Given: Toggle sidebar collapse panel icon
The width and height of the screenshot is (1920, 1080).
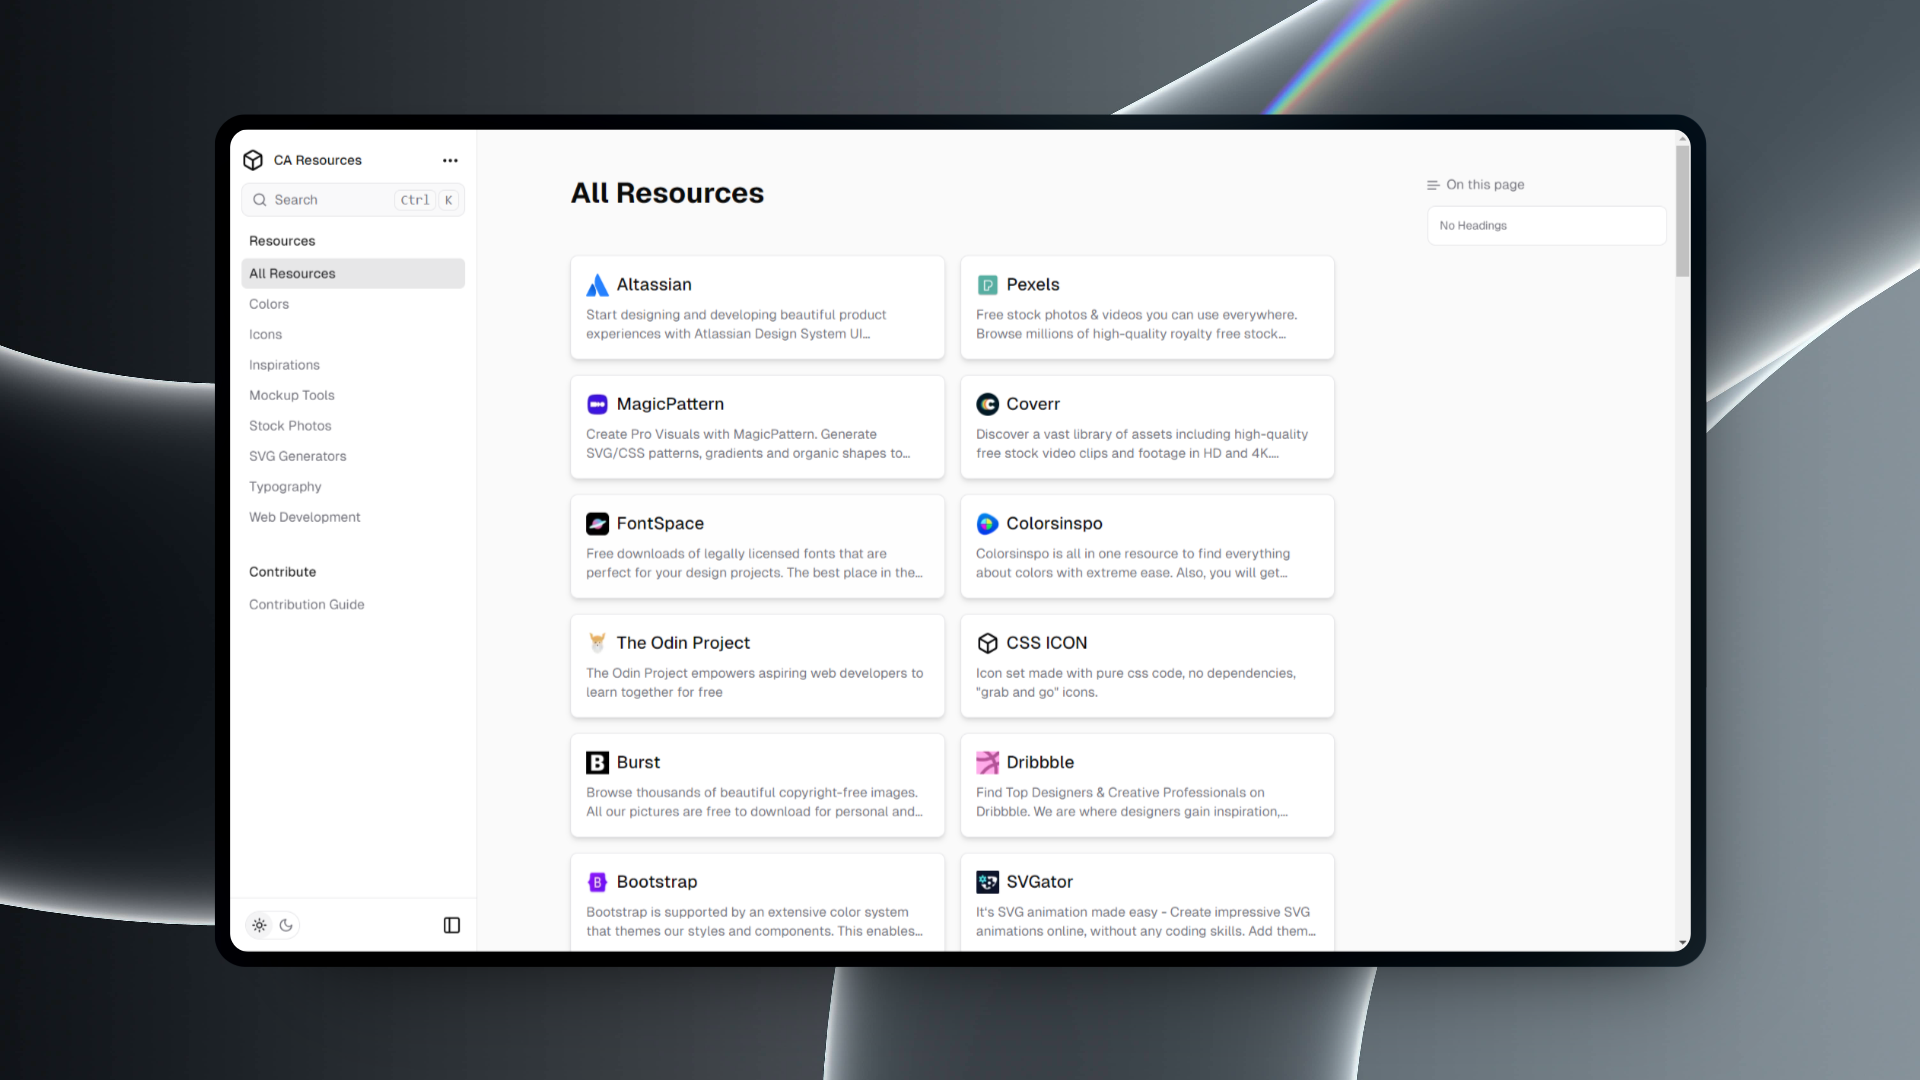Looking at the screenshot, I should point(452,925).
